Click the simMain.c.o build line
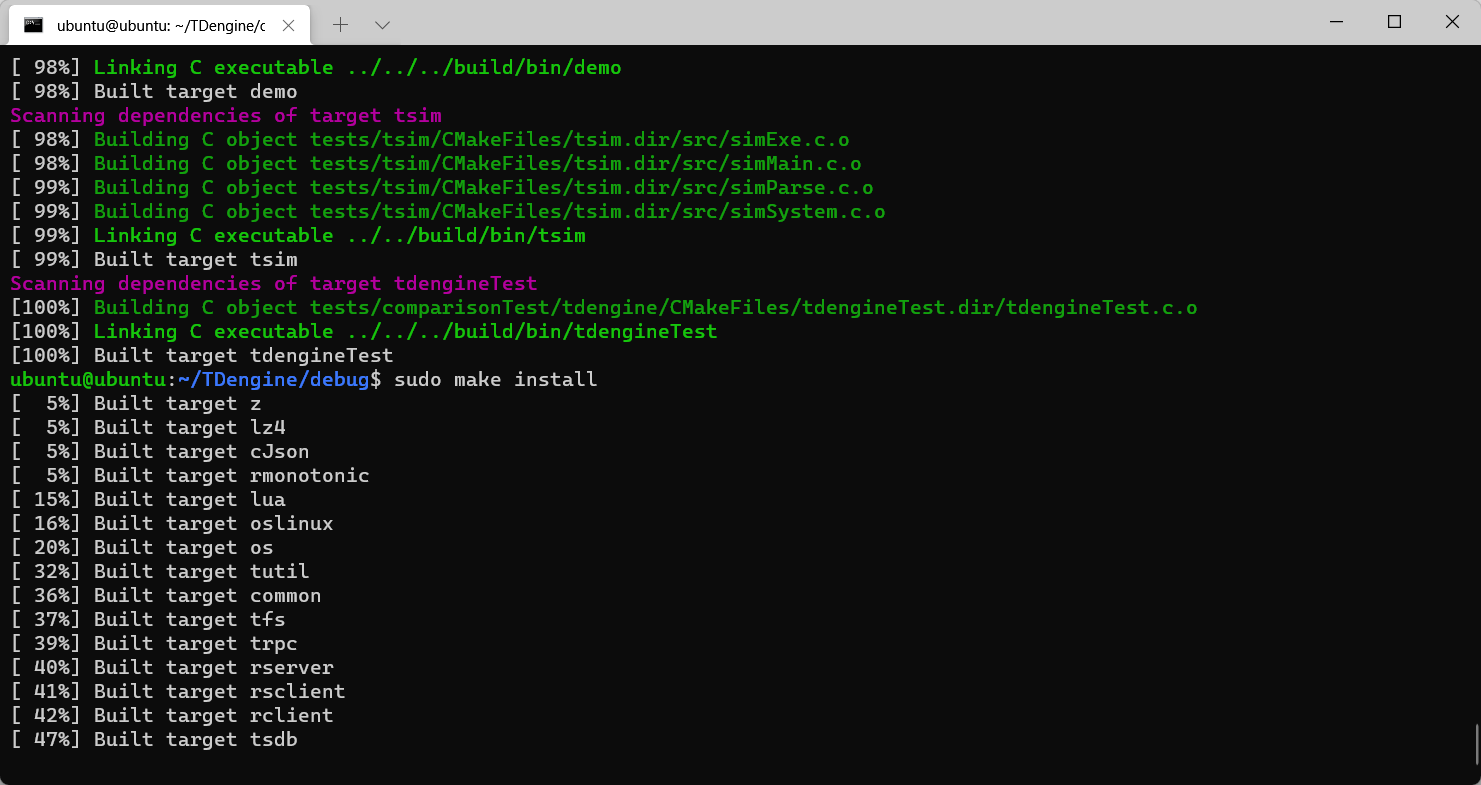The height and width of the screenshot is (785, 1481). pyautogui.click(x=436, y=164)
